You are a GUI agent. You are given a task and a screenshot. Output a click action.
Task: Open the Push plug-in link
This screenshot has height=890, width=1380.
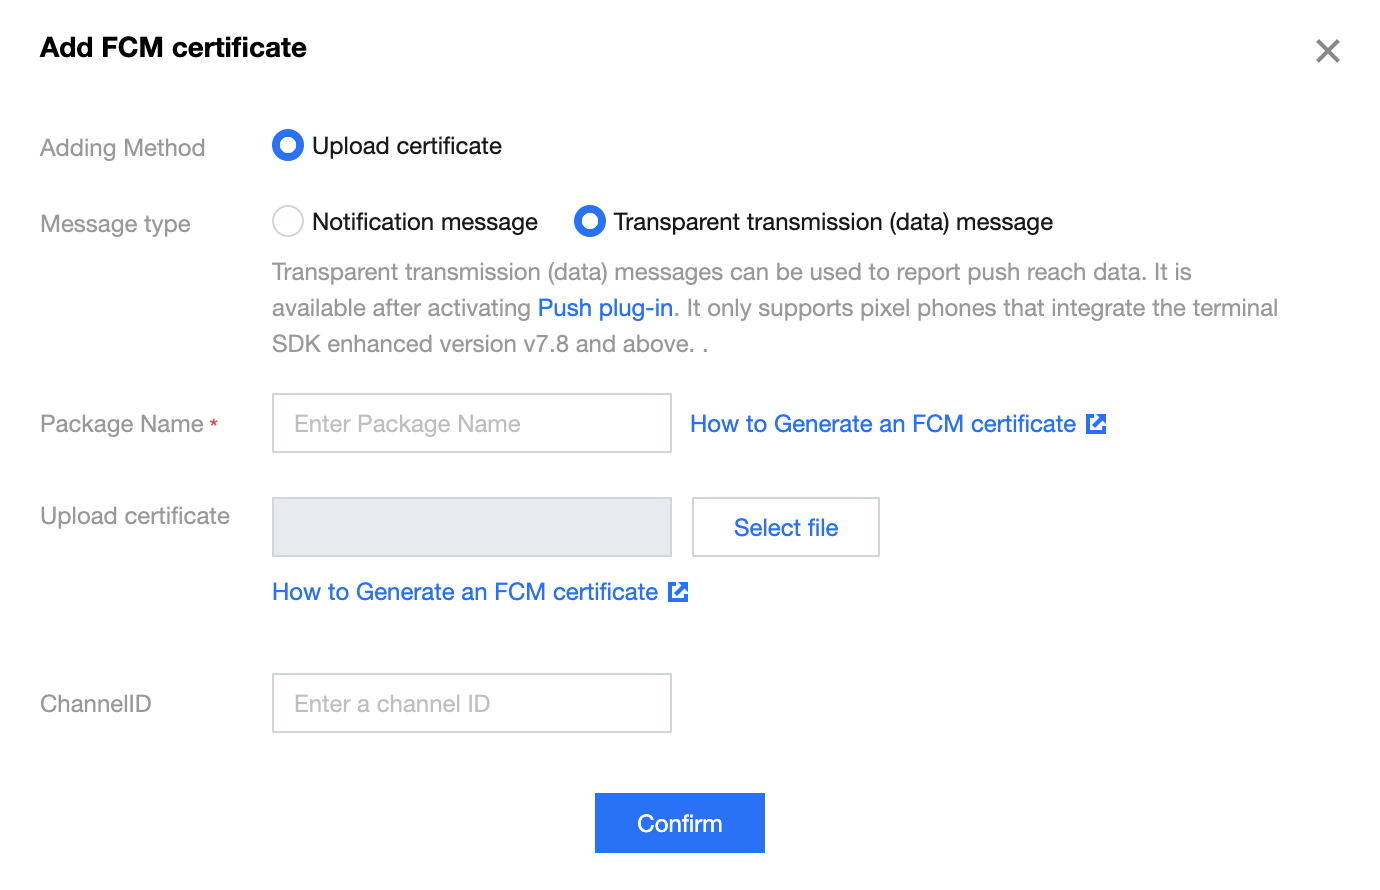pos(605,308)
